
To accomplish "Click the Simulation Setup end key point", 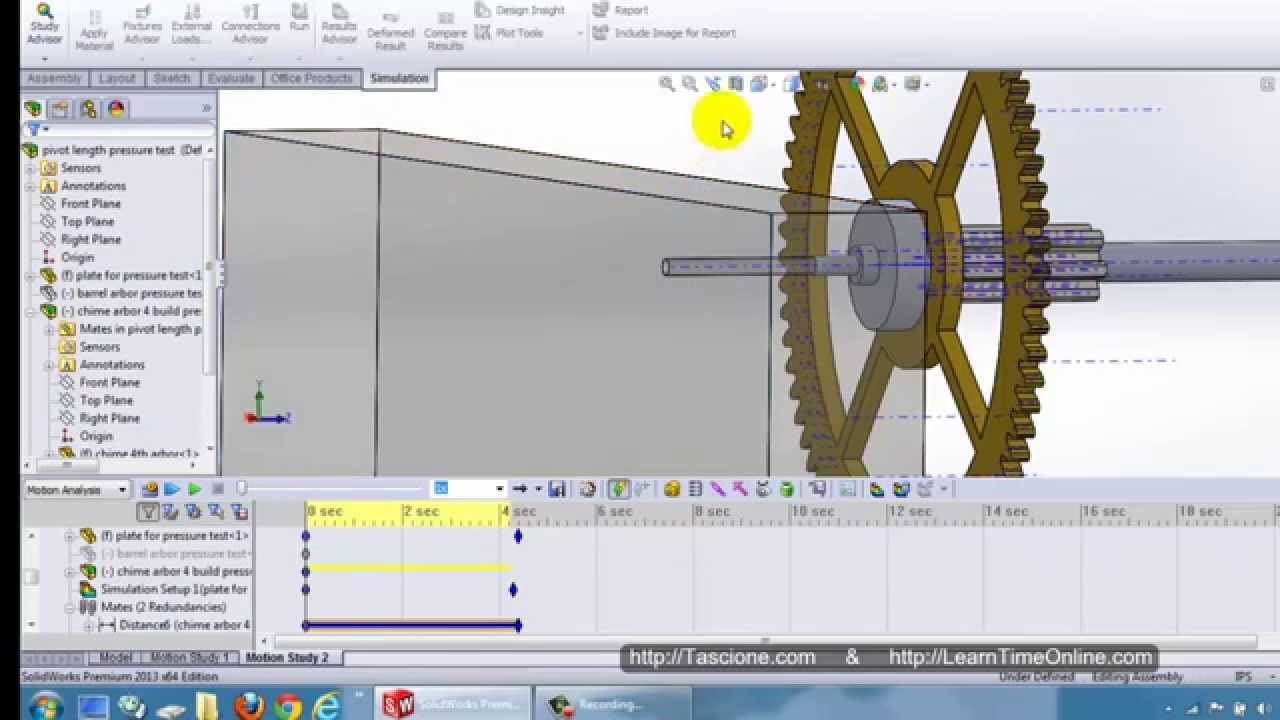I will point(513,590).
